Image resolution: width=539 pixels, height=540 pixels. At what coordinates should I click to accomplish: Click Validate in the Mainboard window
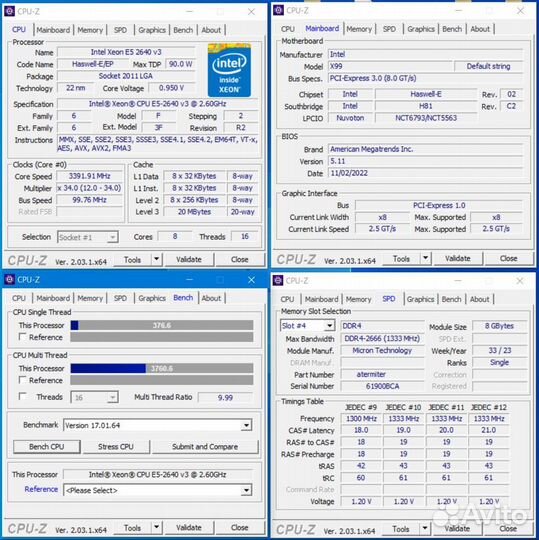(457, 258)
